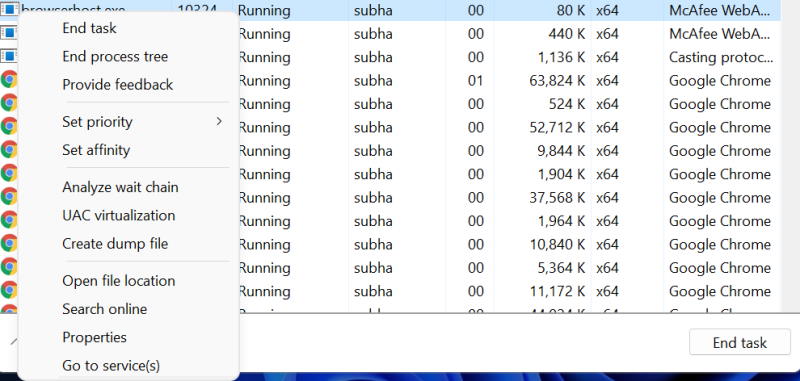Viewport: 800px width, 381px height.
Task: Click process icon of Casting protocol row
Action: (9, 56)
